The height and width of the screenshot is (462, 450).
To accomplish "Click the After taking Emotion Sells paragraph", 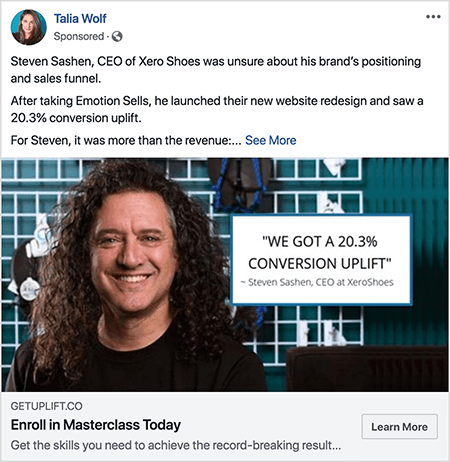I will pos(217,109).
